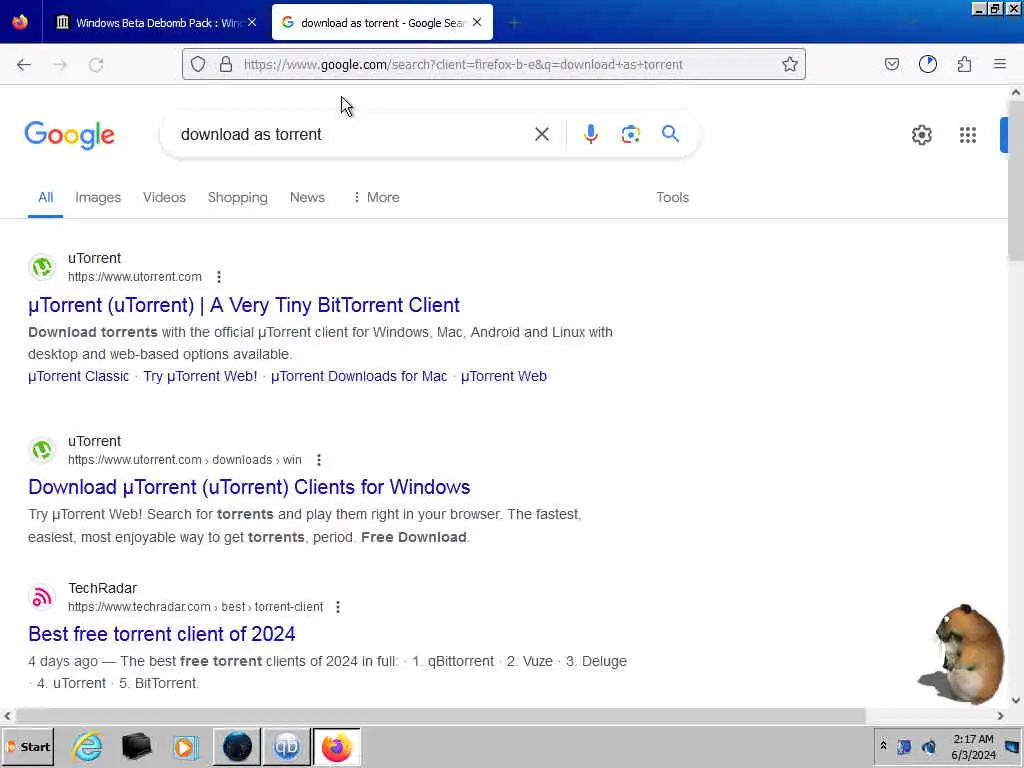Open Try µTorrent Web! sitelink

pyautogui.click(x=200, y=376)
